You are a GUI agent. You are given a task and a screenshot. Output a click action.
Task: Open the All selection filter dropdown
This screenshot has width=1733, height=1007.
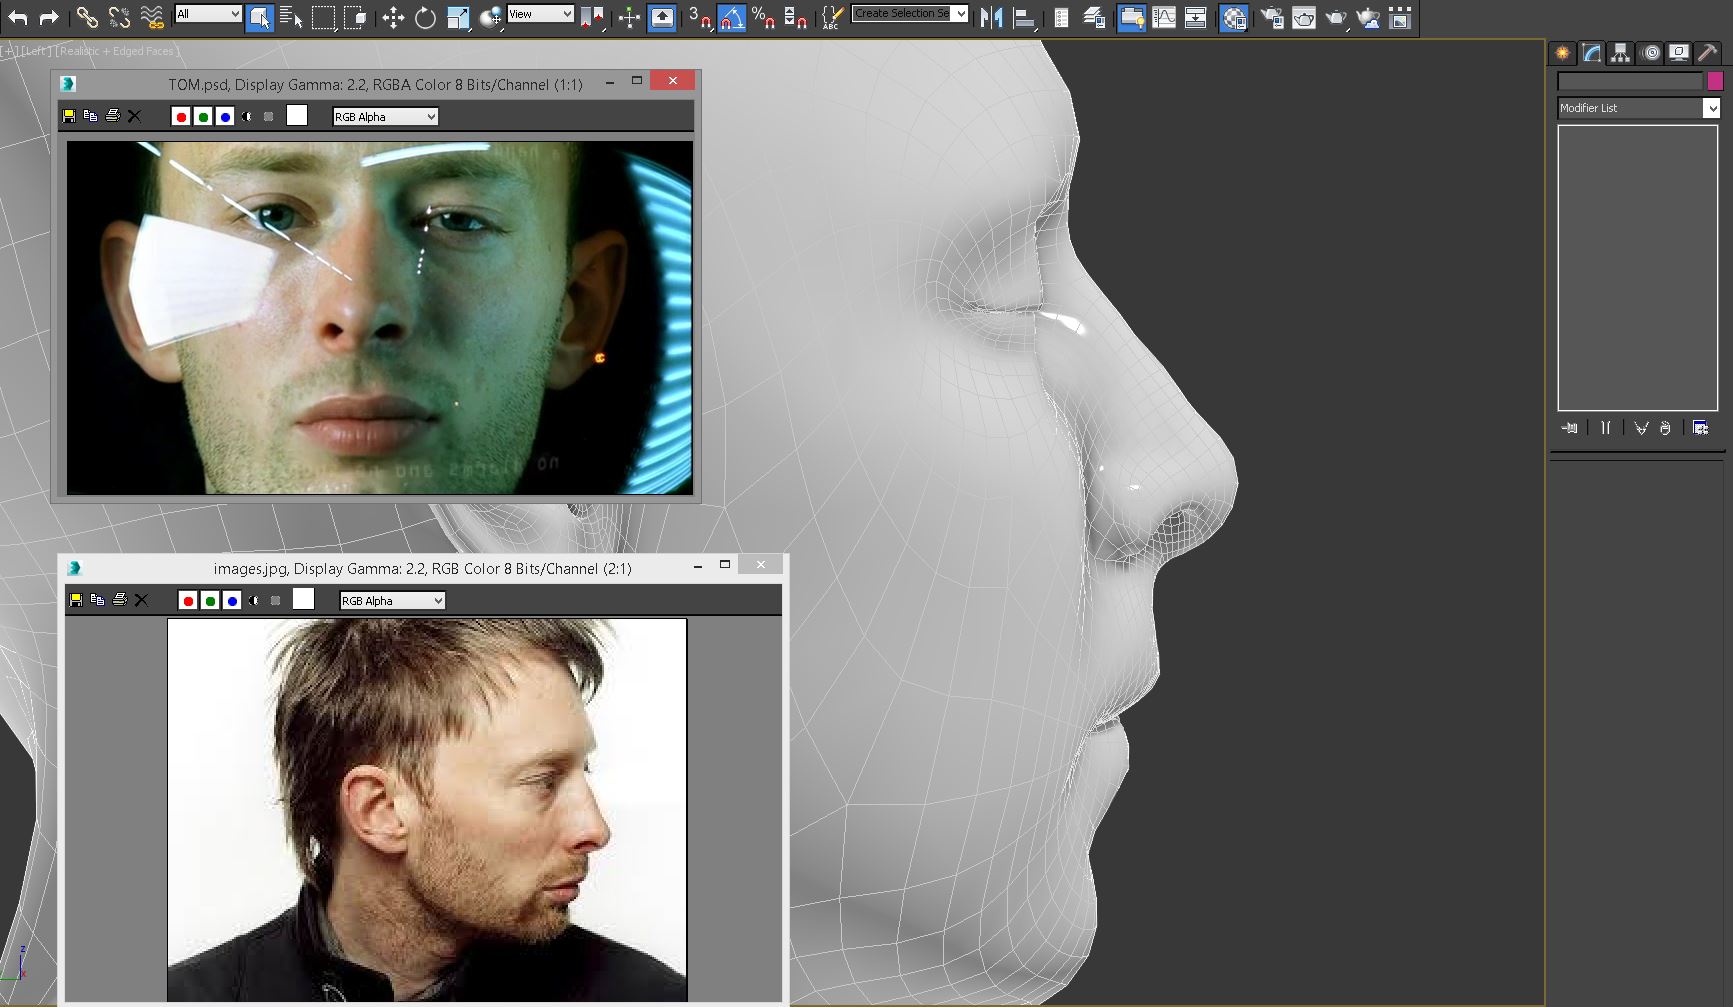point(208,14)
